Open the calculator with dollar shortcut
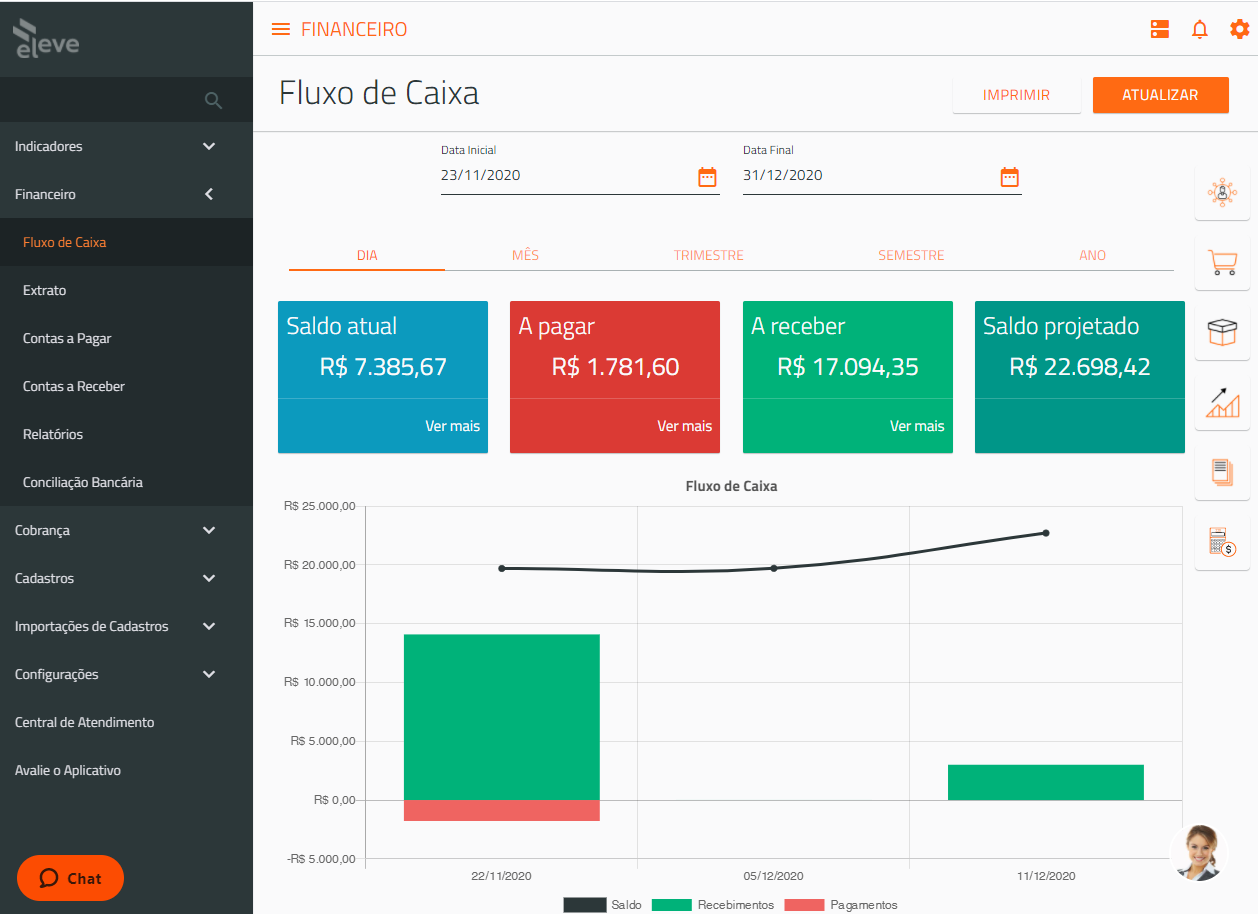 1222,543
